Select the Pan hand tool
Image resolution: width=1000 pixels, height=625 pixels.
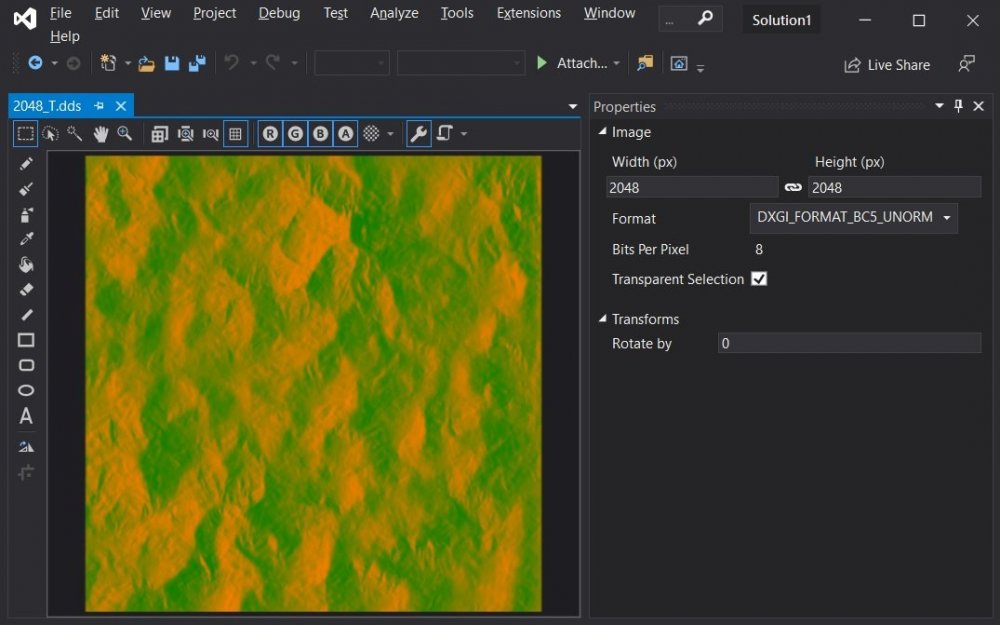click(x=101, y=134)
